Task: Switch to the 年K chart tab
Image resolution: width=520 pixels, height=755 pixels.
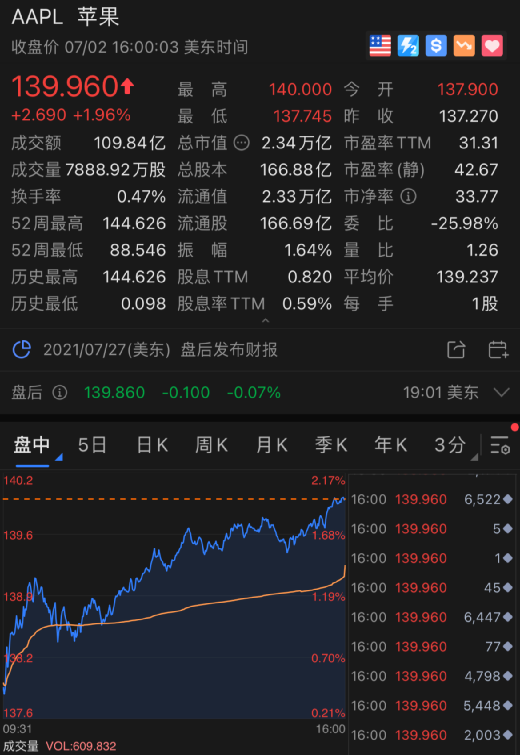Action: click(x=391, y=444)
